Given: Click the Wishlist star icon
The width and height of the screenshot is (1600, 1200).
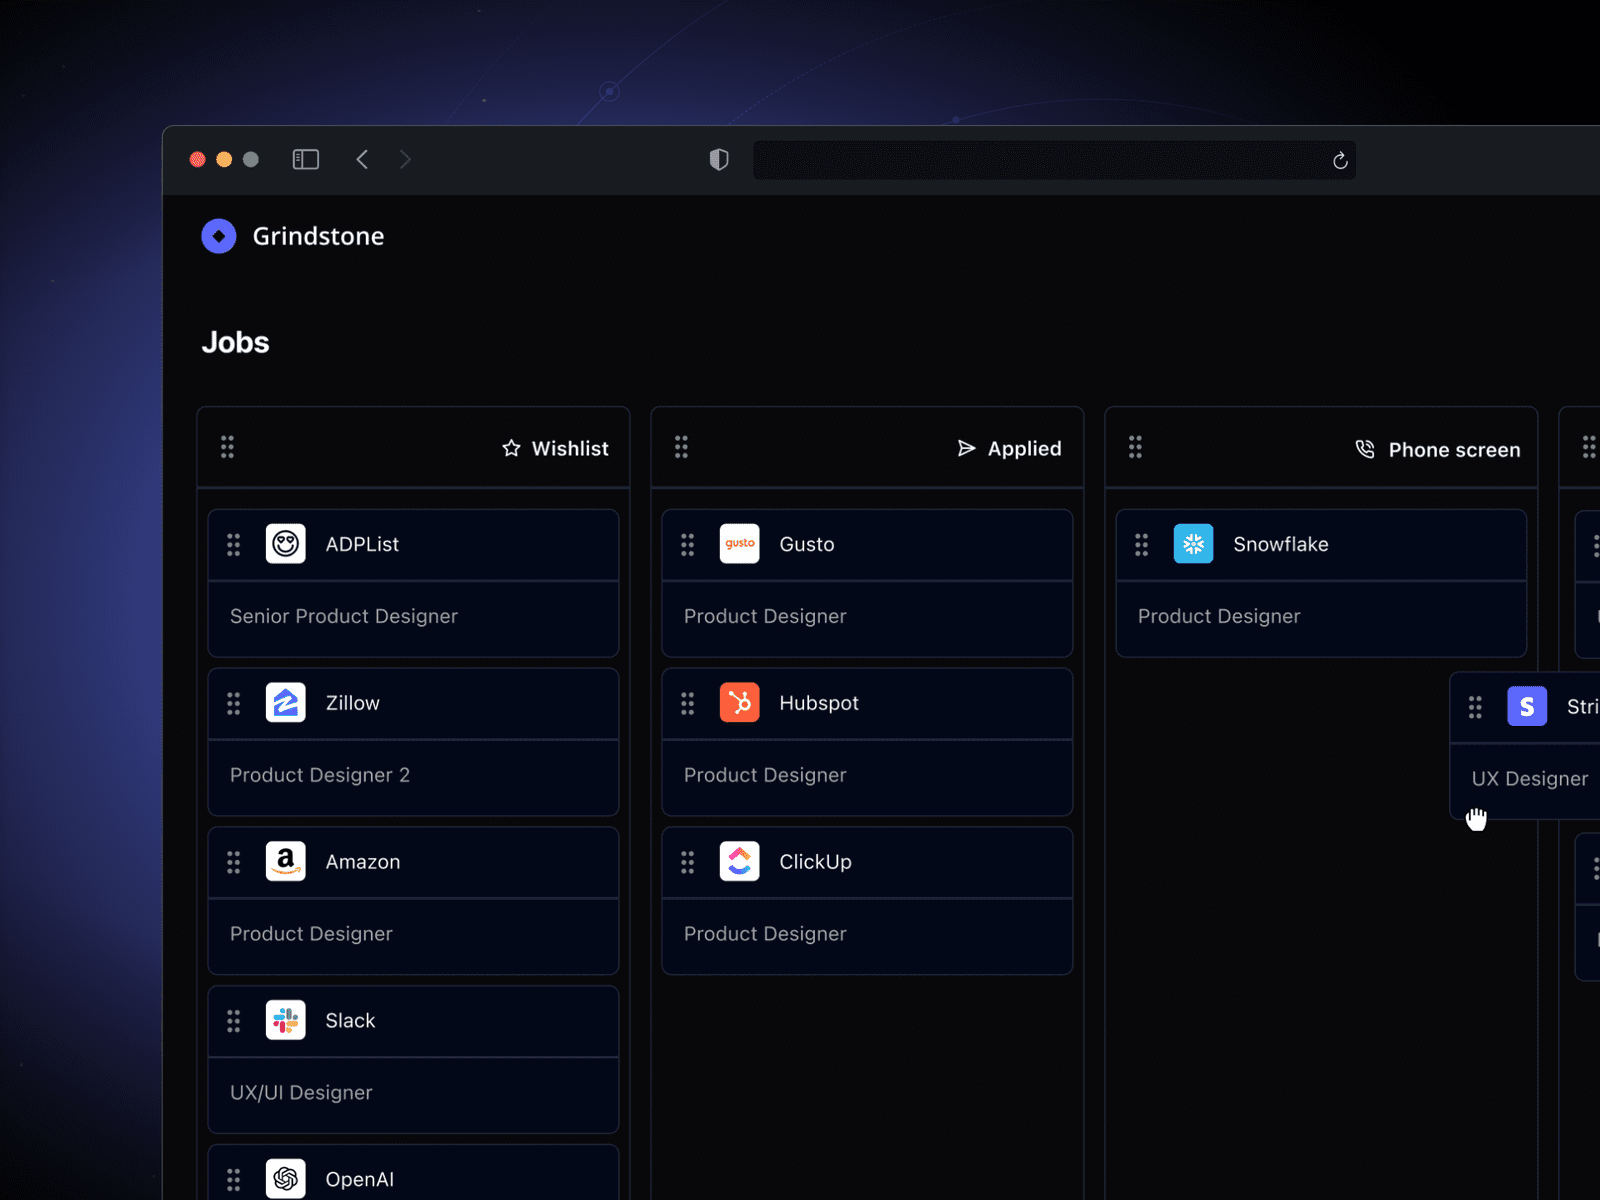Looking at the screenshot, I should pos(511,448).
